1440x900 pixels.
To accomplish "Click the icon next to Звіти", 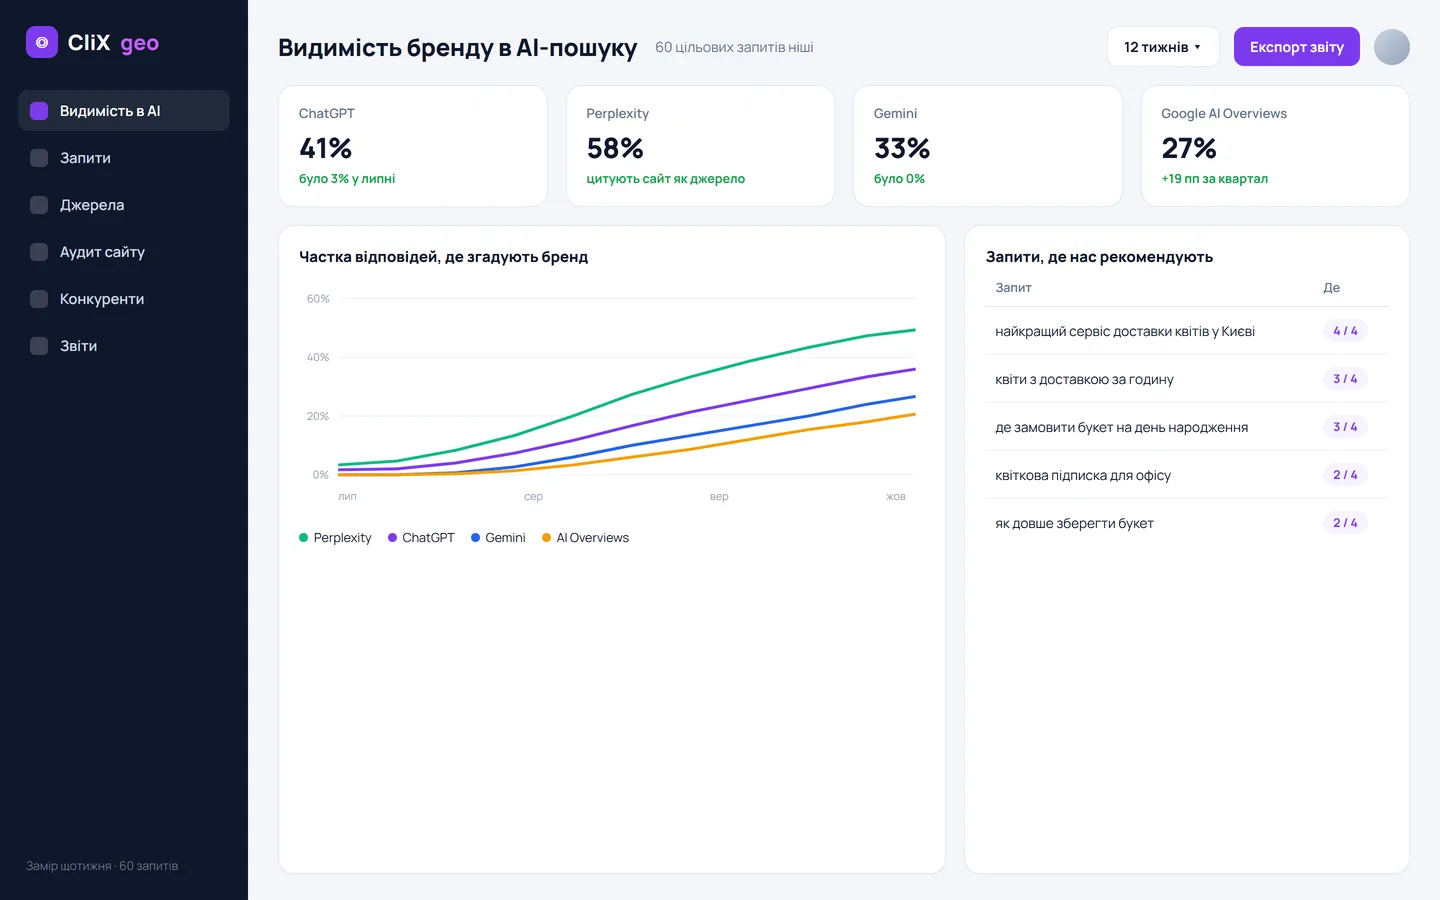I will 39,346.
